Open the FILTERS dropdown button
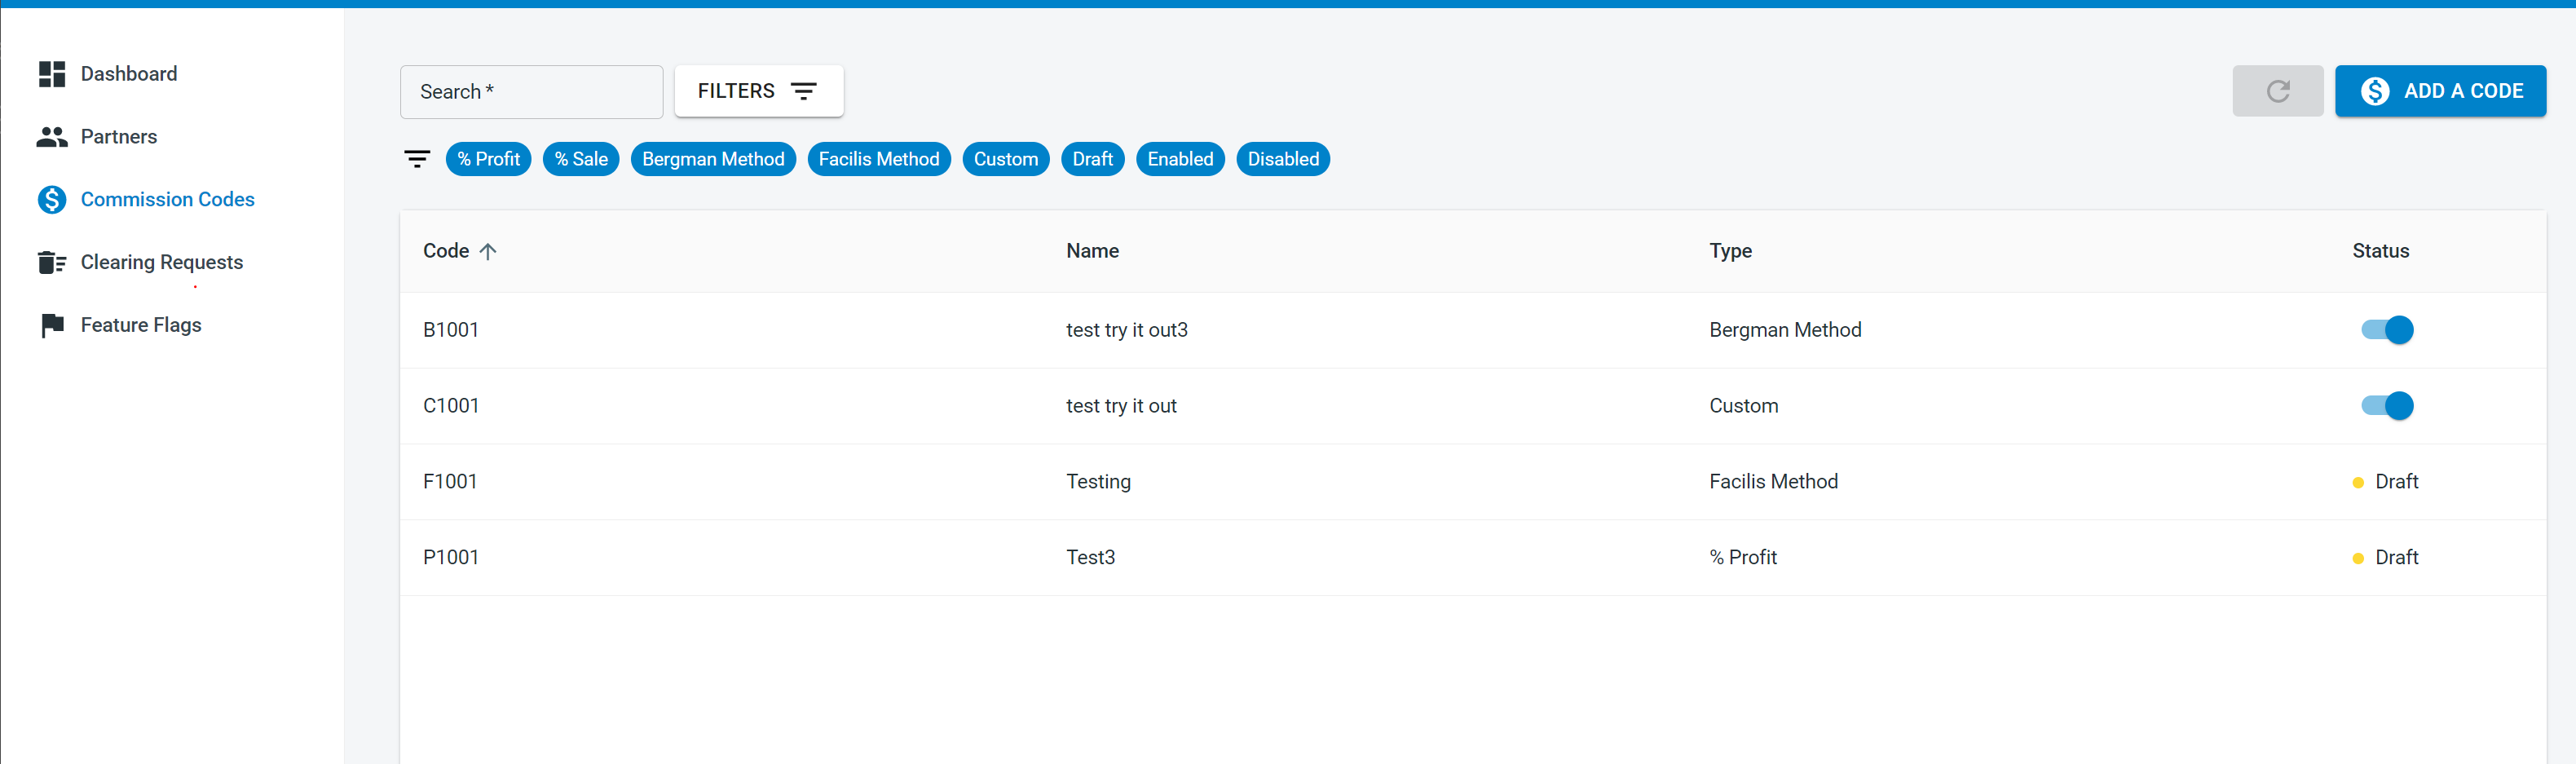The image size is (2576, 764). [758, 91]
